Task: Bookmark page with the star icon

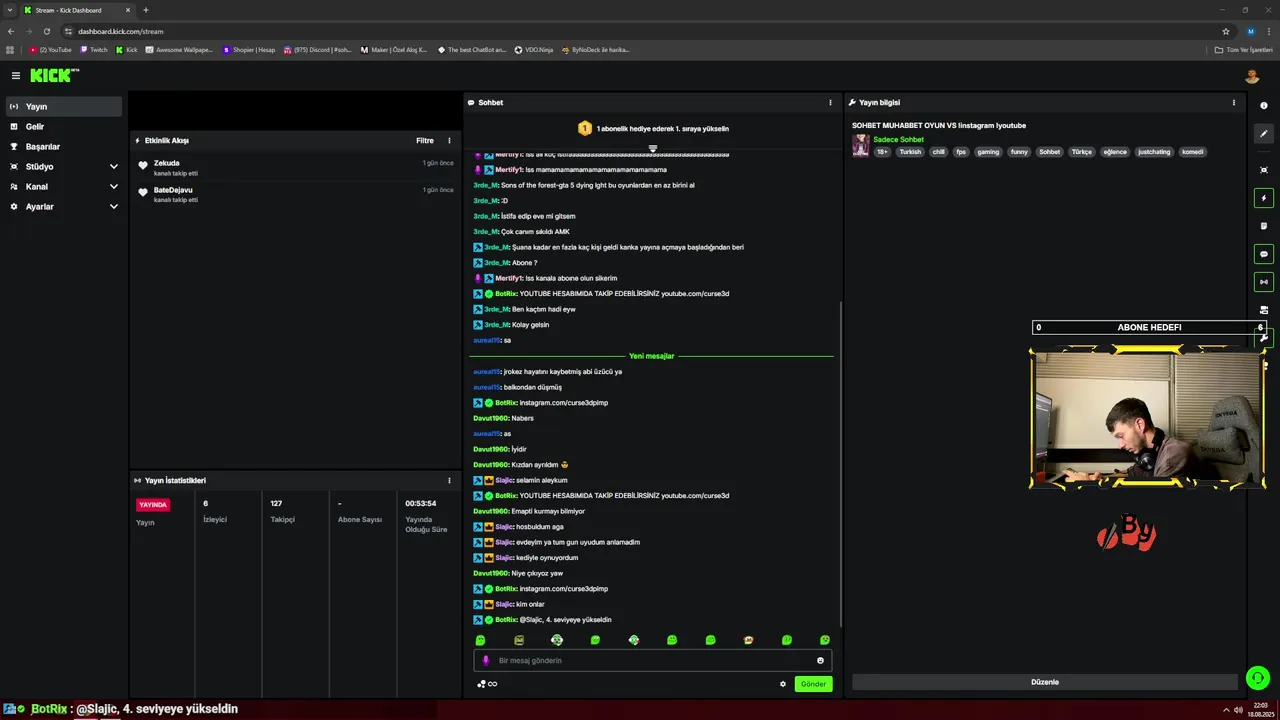Action: point(1226,31)
